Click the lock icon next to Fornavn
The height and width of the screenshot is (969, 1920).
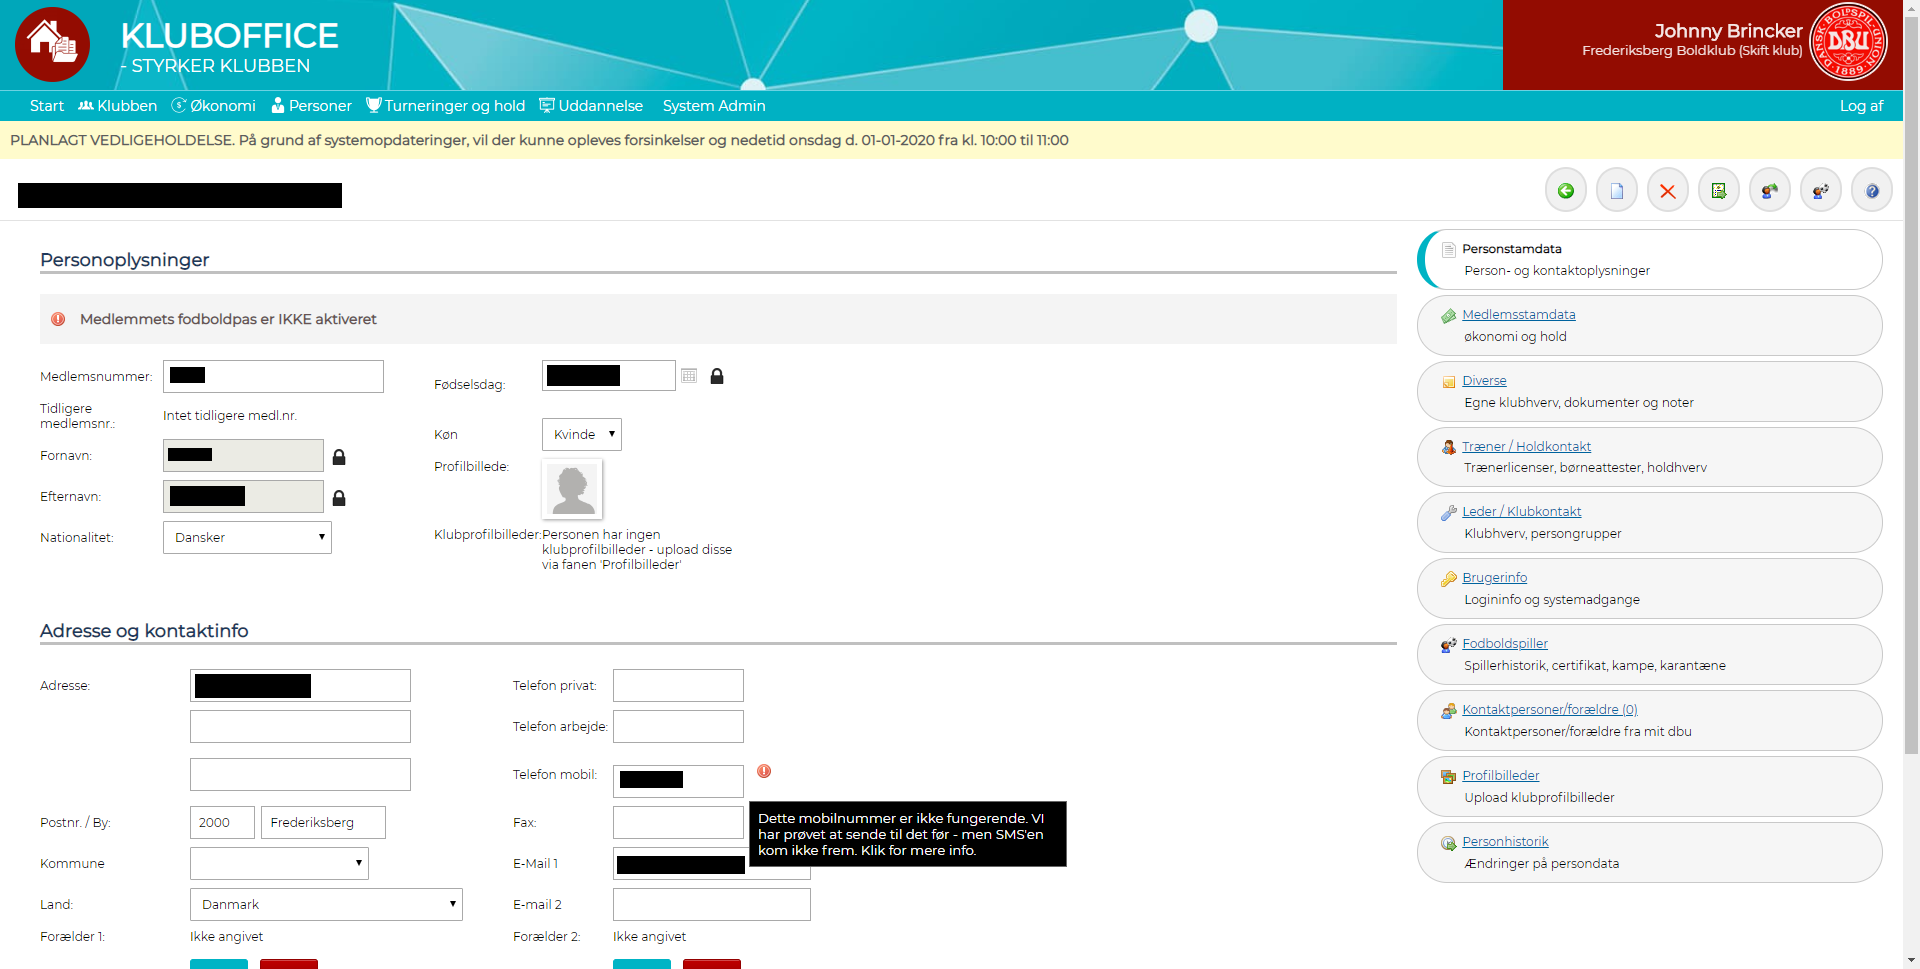pyautogui.click(x=339, y=457)
